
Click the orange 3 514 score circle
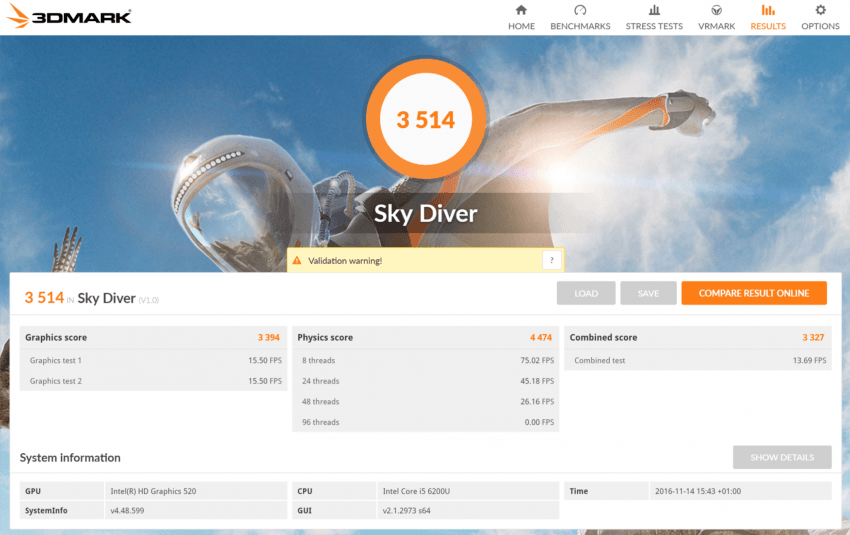pyautogui.click(x=426, y=119)
